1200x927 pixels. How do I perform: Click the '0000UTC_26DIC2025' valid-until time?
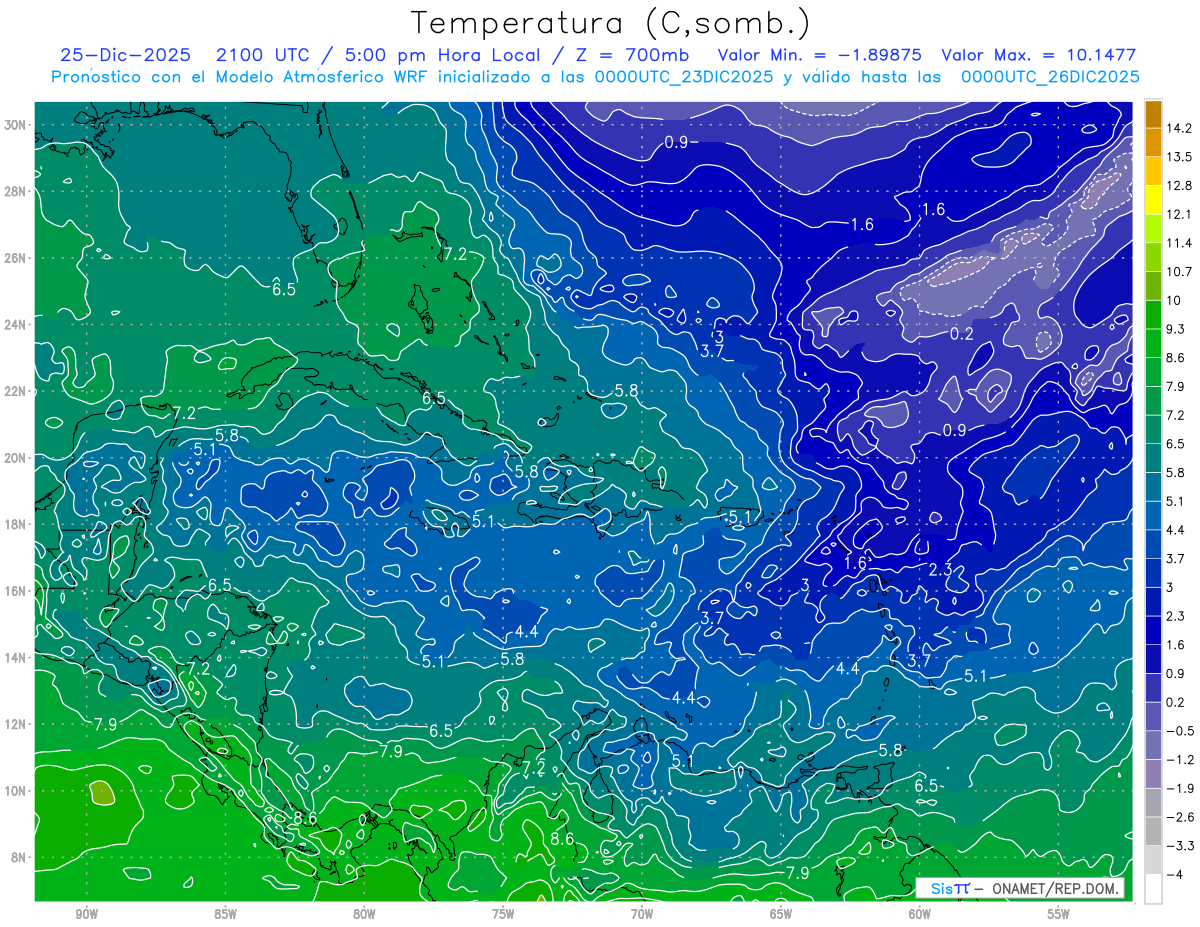pos(1051,77)
